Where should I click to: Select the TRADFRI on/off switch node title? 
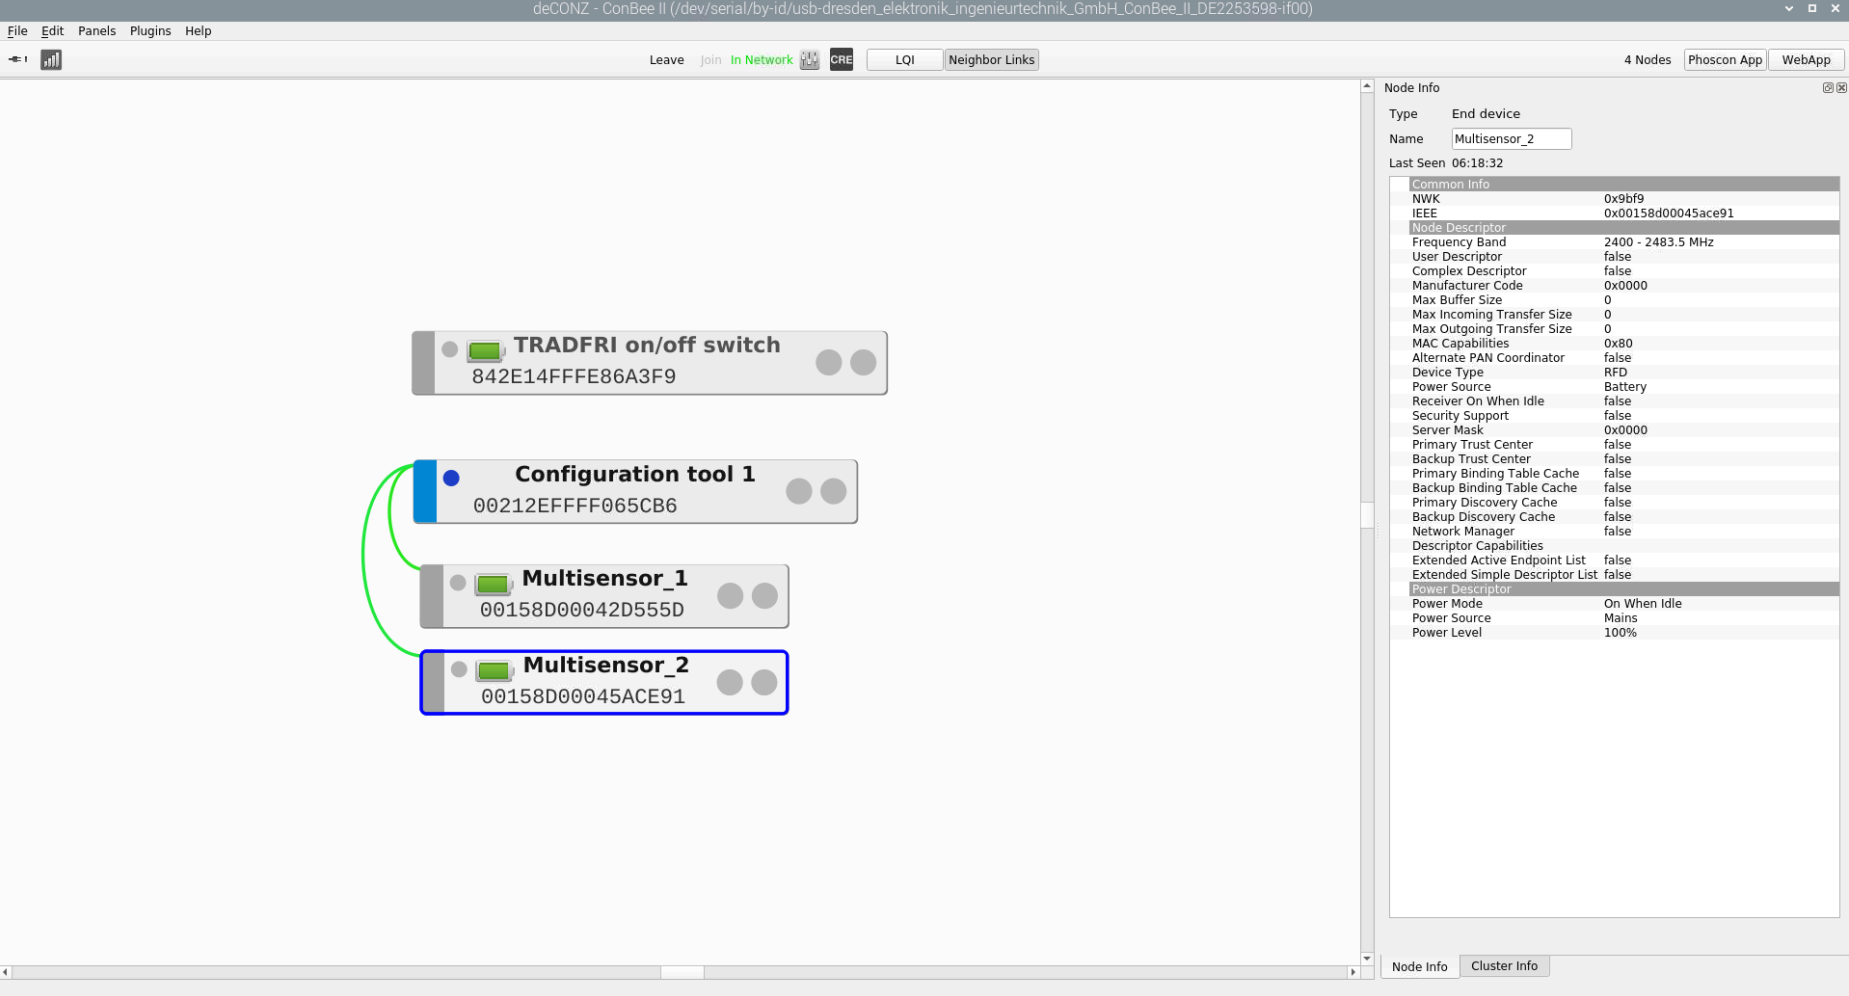tap(647, 345)
